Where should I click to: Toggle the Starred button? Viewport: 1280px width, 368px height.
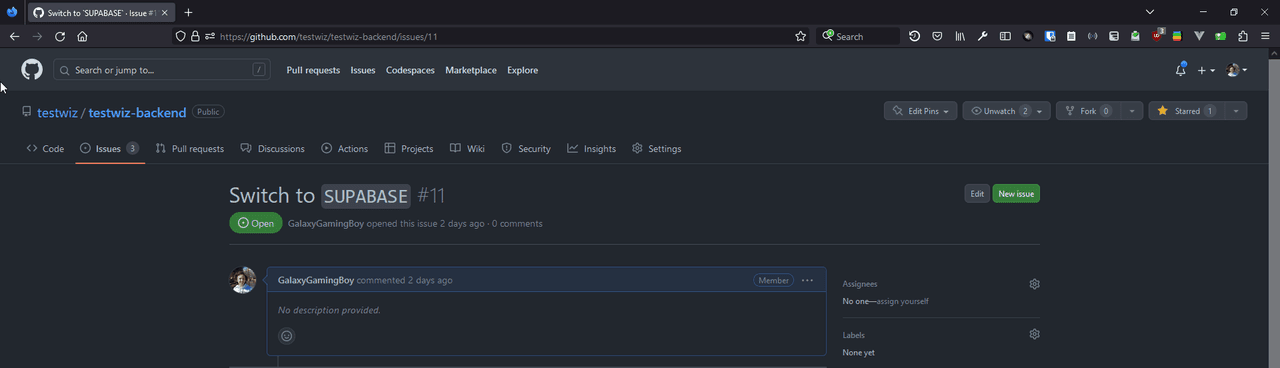tap(1186, 111)
